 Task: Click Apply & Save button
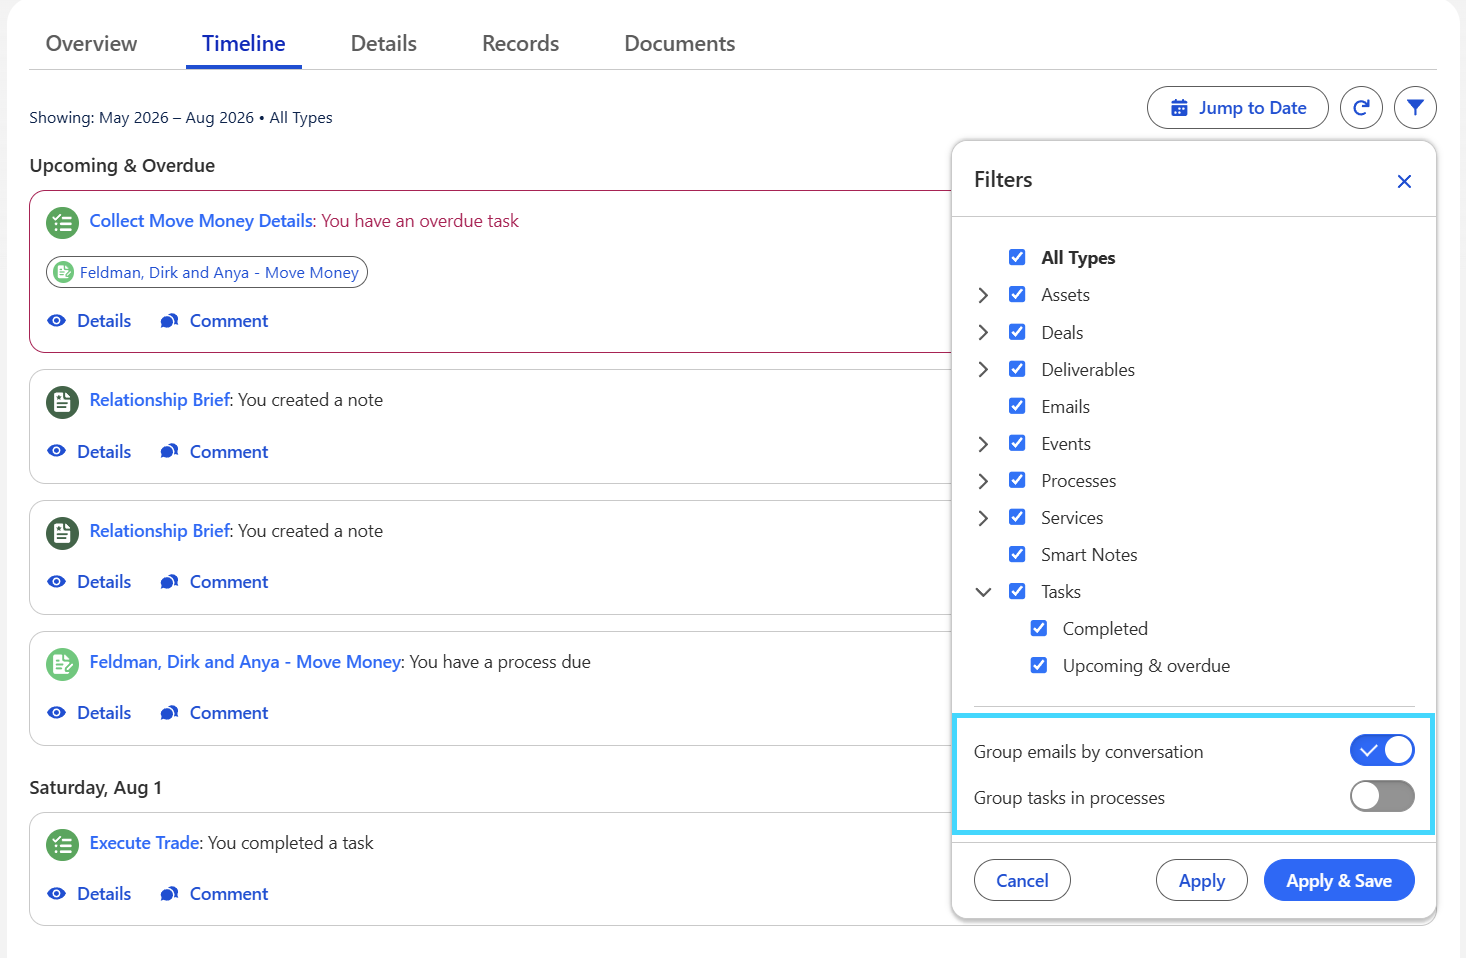pyautogui.click(x=1339, y=880)
